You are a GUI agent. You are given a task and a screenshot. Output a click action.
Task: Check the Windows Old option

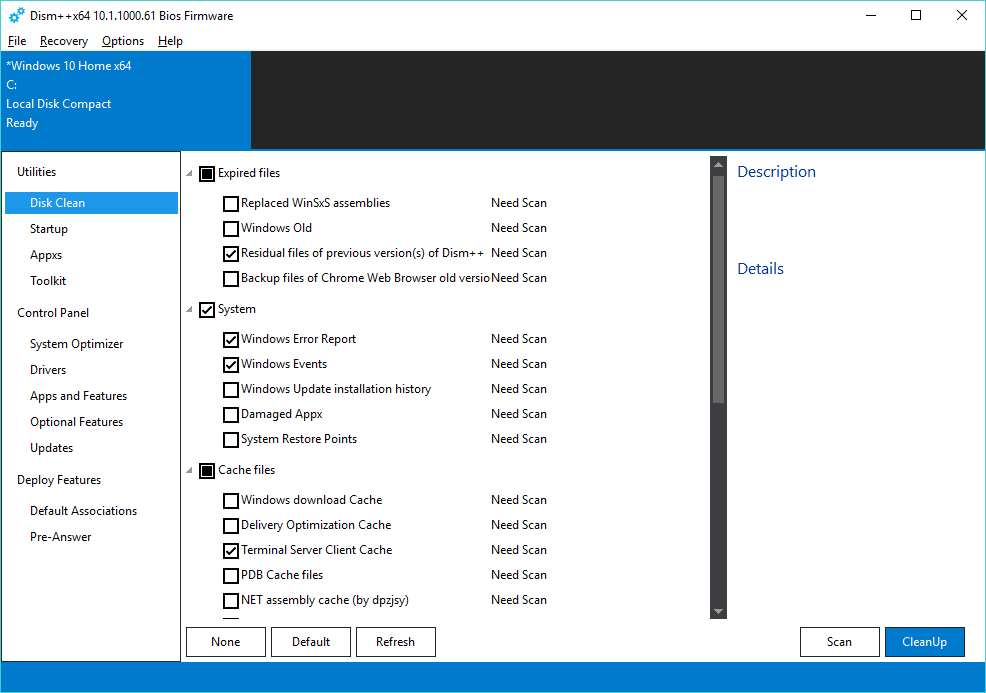231,229
